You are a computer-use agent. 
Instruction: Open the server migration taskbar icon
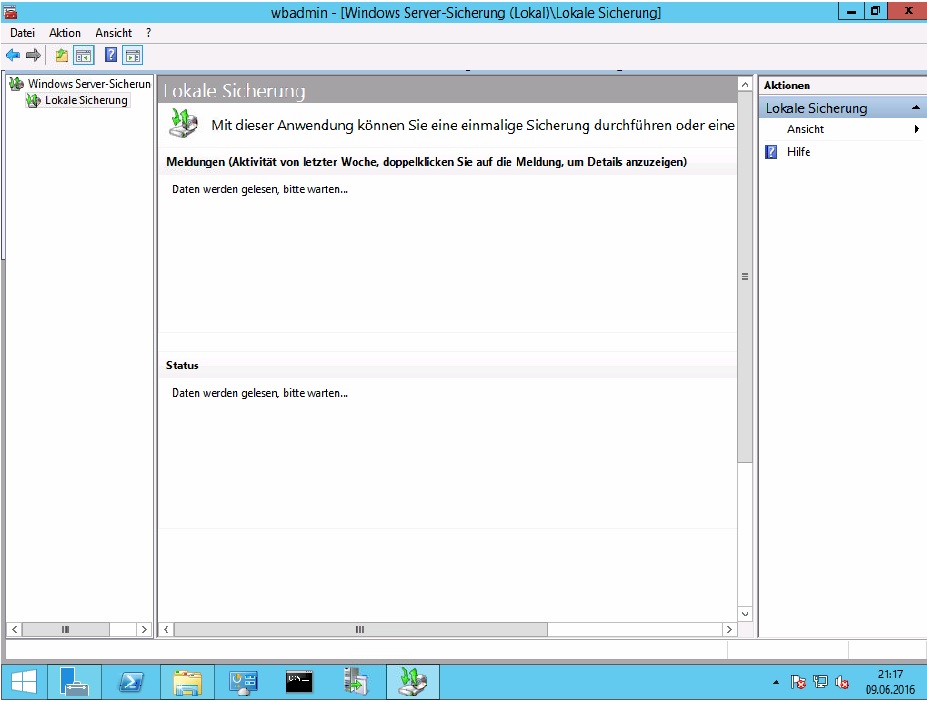(x=355, y=682)
